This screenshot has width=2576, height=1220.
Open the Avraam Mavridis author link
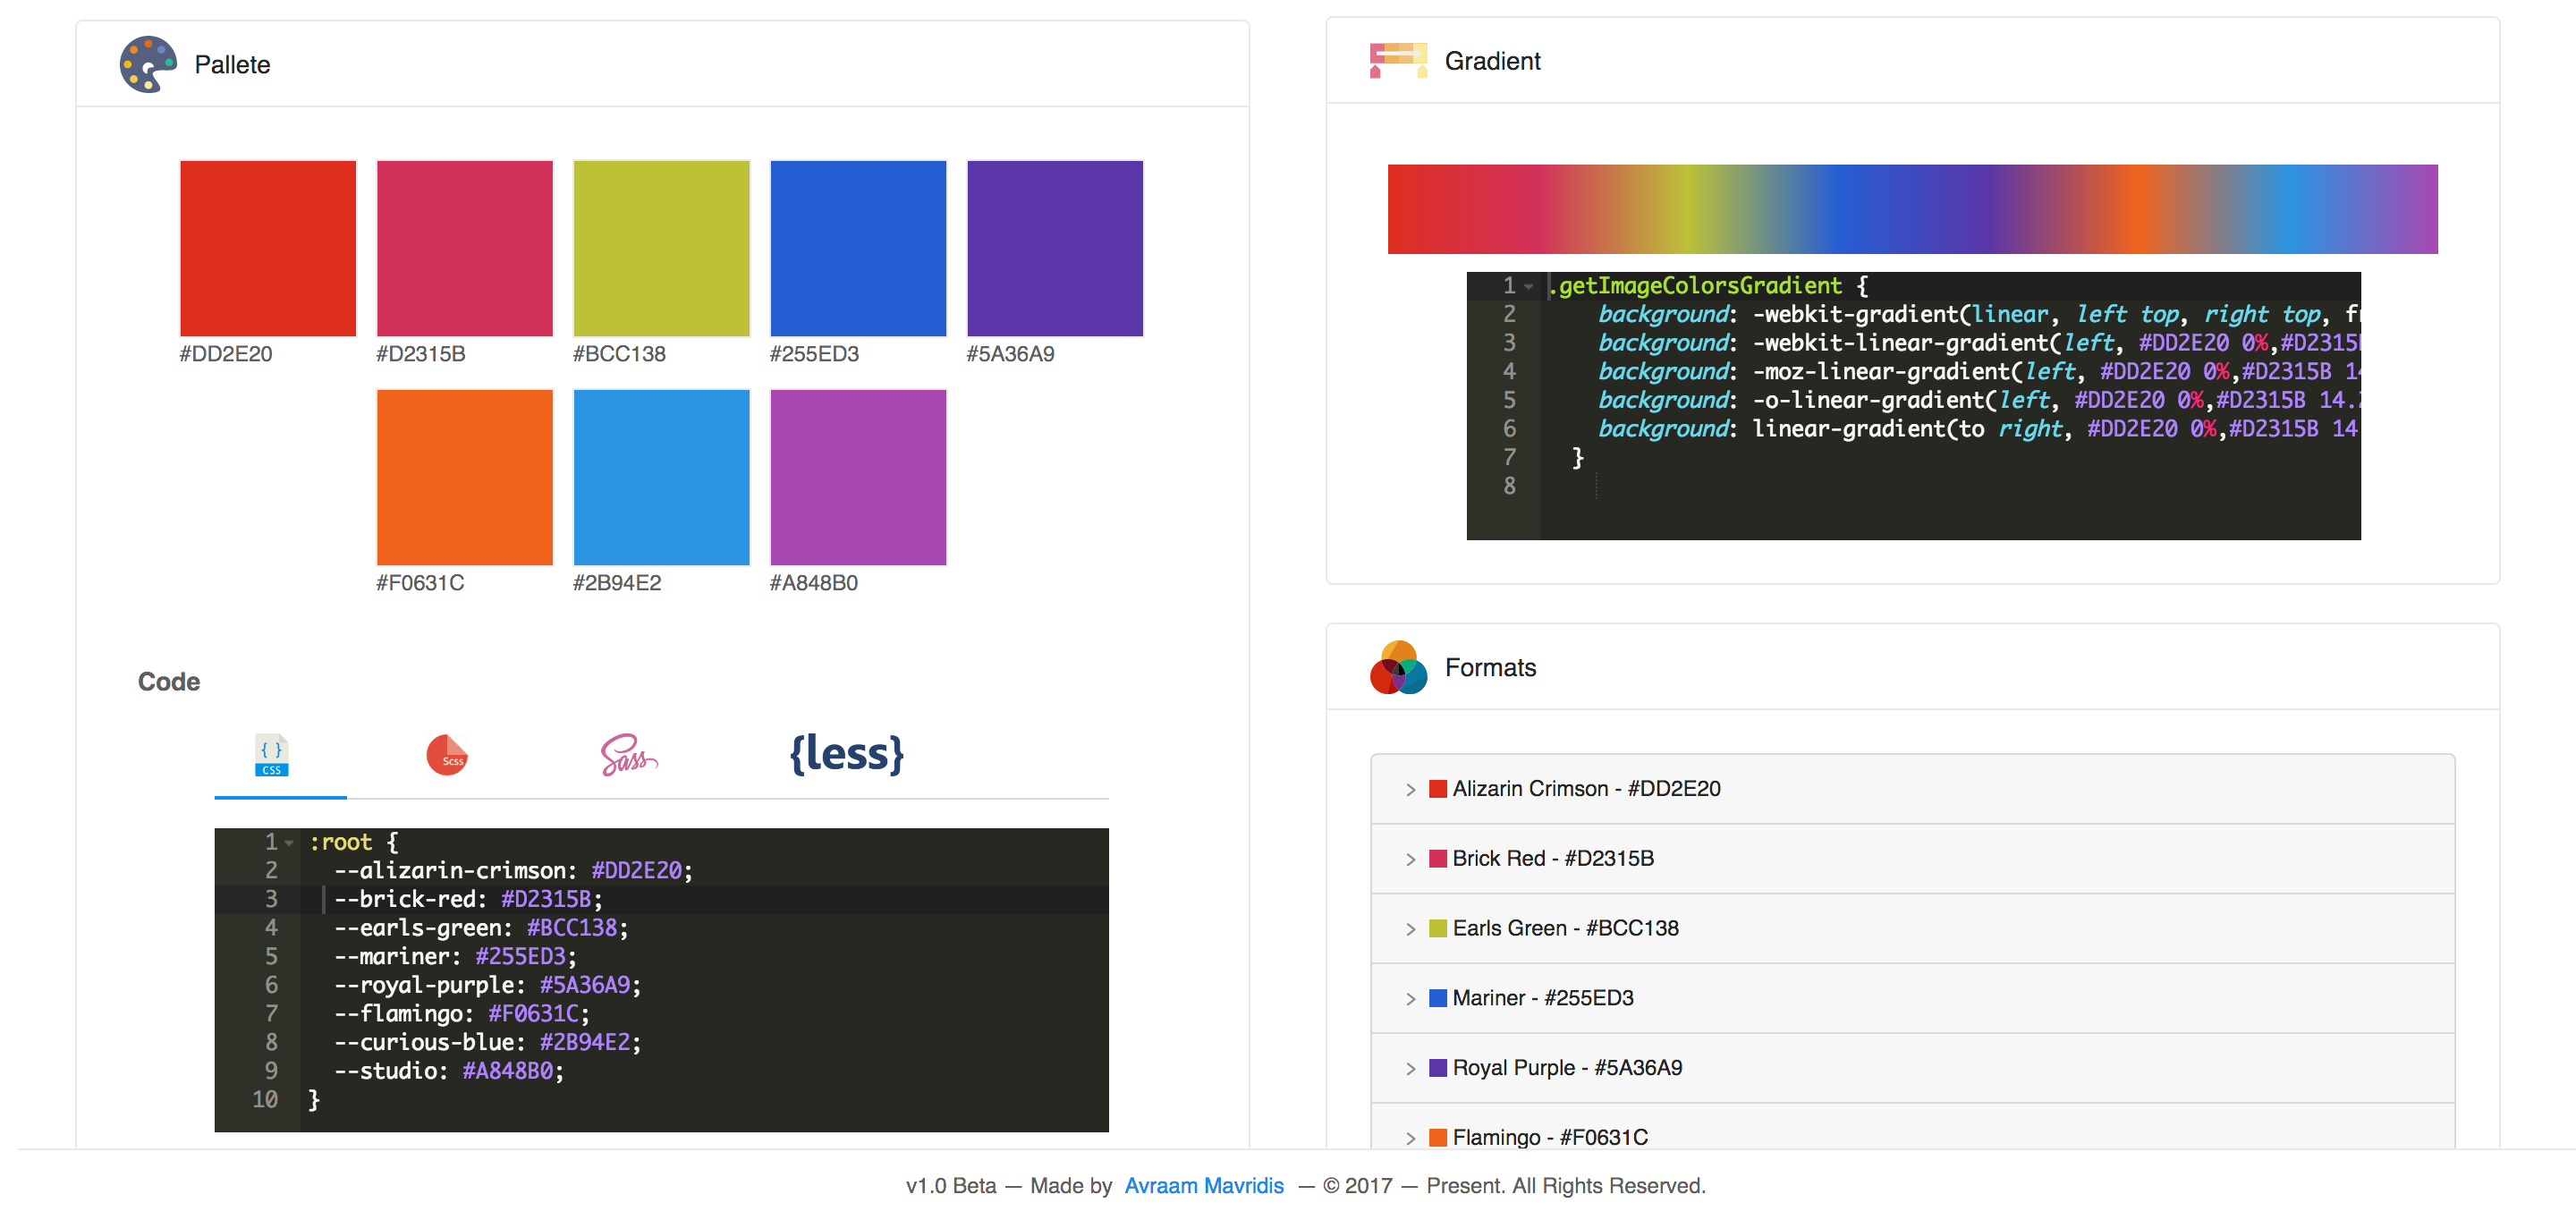1204,1185
